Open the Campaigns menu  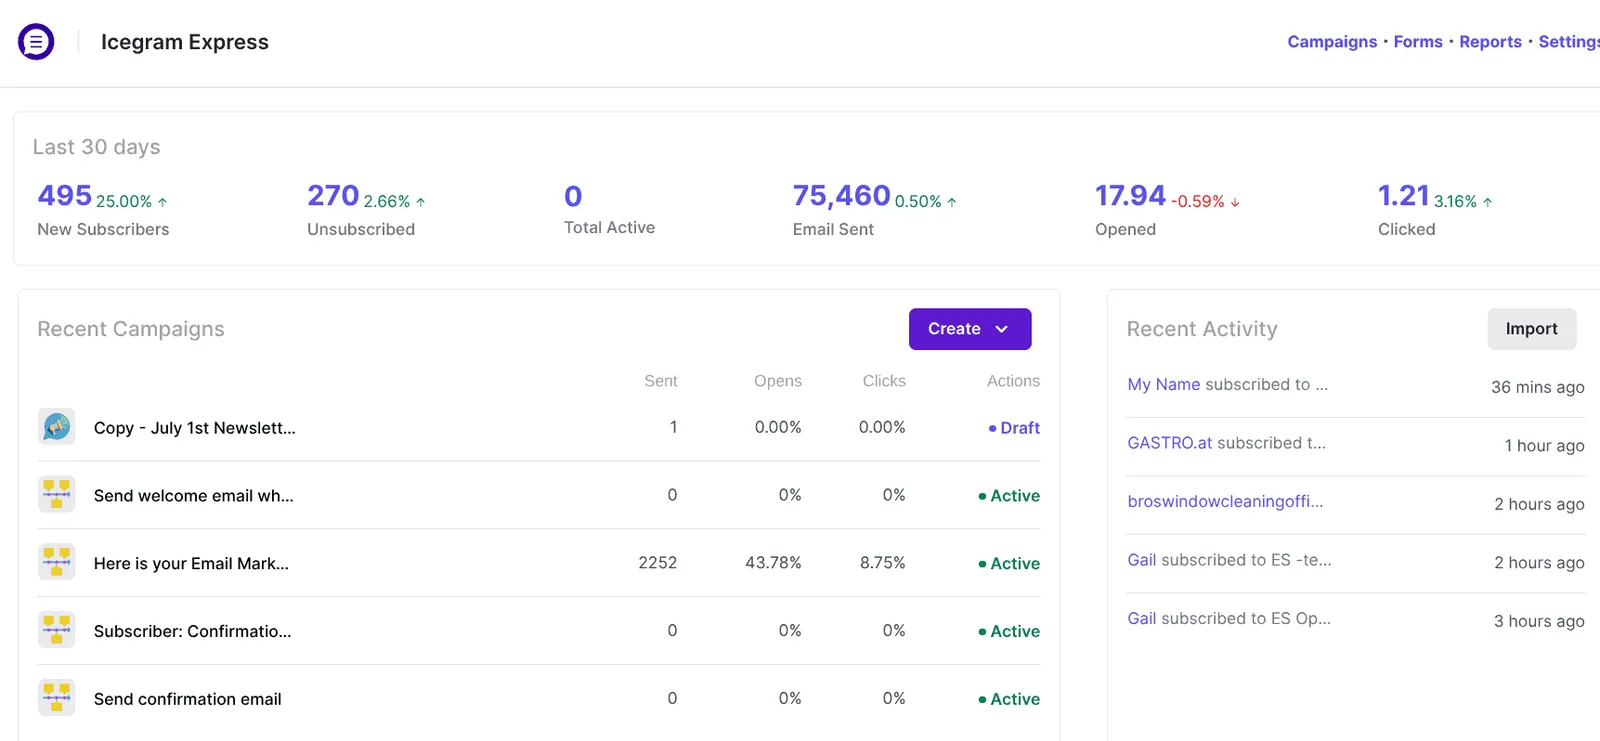pyautogui.click(x=1332, y=42)
